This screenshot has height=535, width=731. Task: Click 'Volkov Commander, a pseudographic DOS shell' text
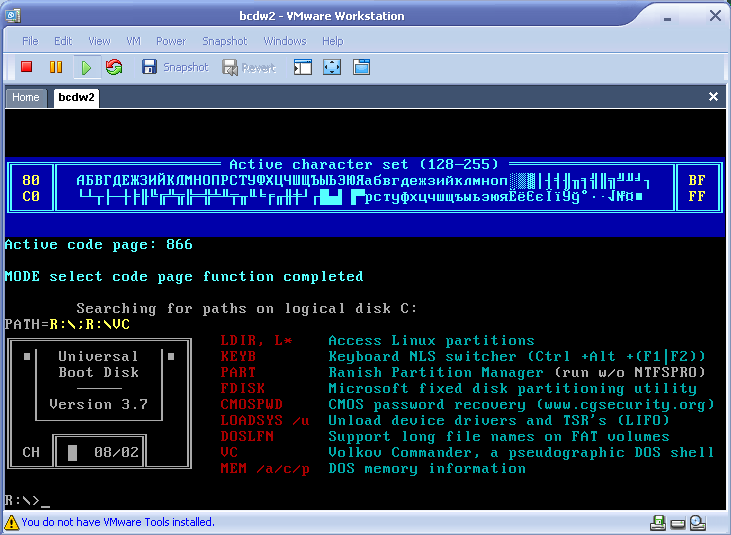tap(521, 453)
